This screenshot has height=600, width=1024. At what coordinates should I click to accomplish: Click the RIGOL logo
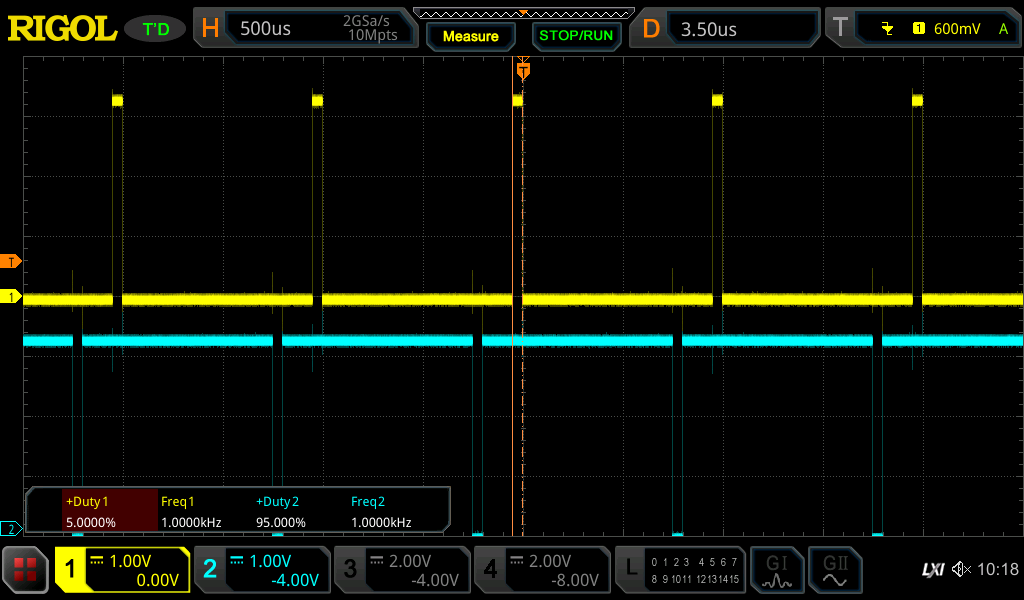63,29
